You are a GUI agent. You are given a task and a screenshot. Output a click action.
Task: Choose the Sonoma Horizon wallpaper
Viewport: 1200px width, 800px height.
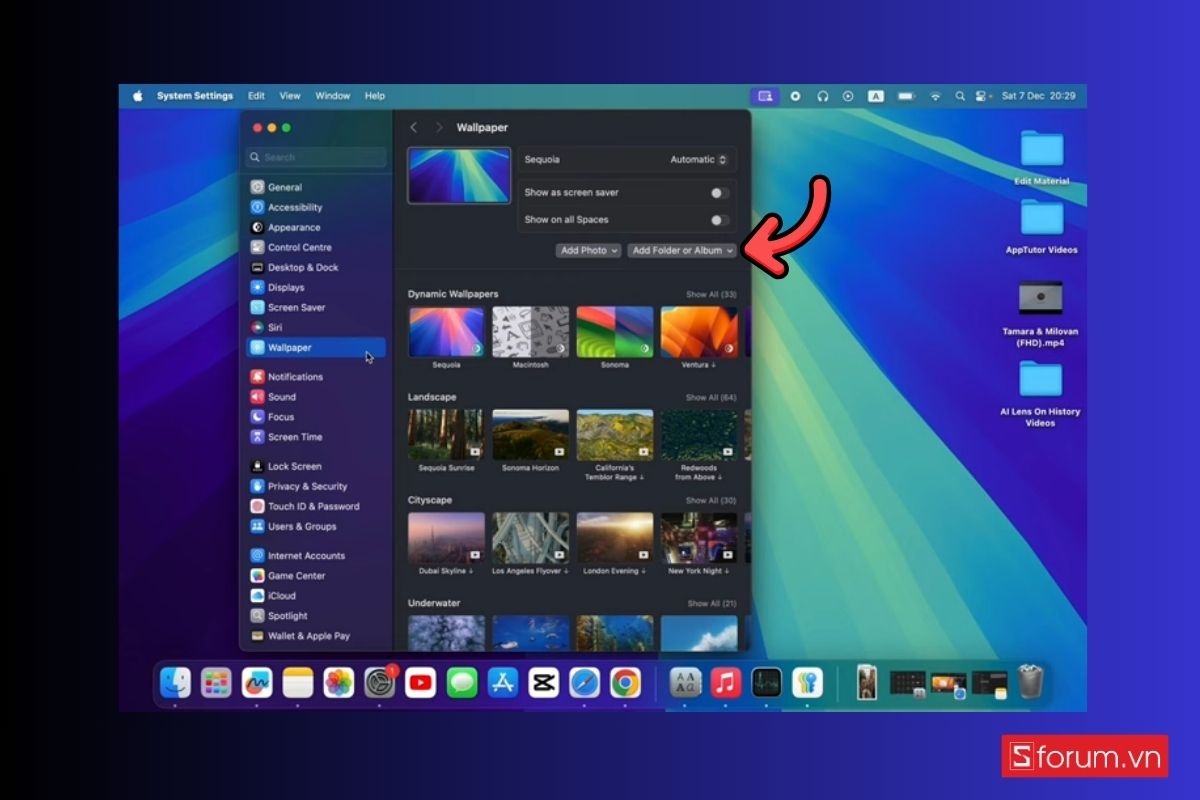(x=530, y=435)
